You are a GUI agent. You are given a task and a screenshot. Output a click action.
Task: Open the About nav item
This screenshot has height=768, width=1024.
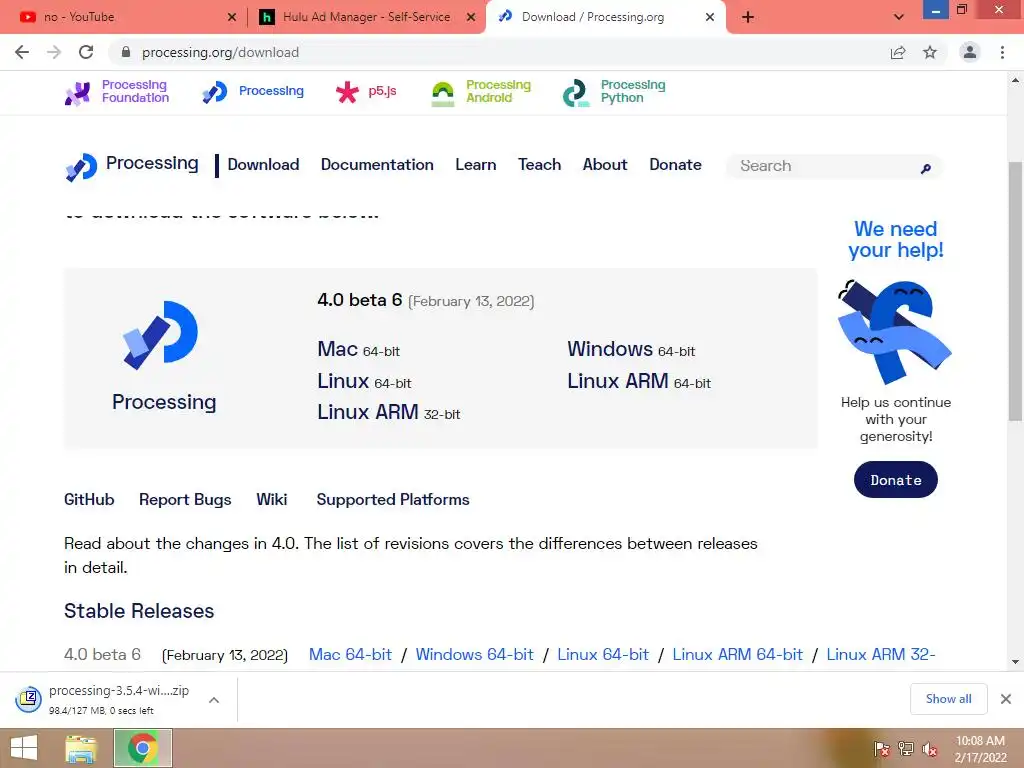(605, 165)
